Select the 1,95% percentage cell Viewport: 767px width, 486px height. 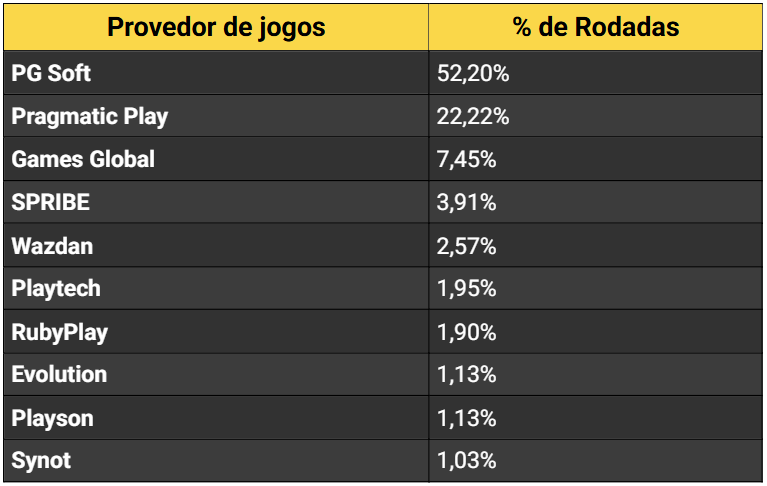tap(467, 289)
